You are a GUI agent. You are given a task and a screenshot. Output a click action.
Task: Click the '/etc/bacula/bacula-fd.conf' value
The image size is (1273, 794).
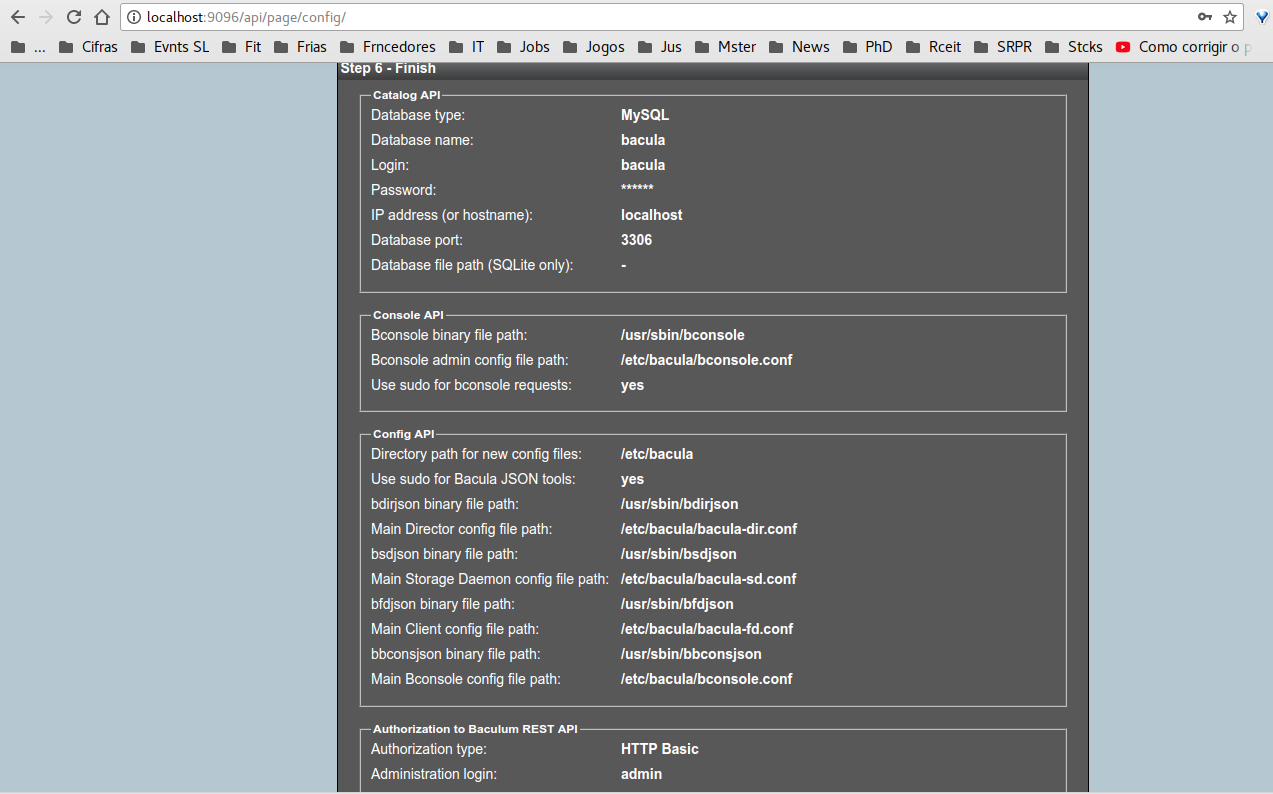pyautogui.click(x=707, y=629)
